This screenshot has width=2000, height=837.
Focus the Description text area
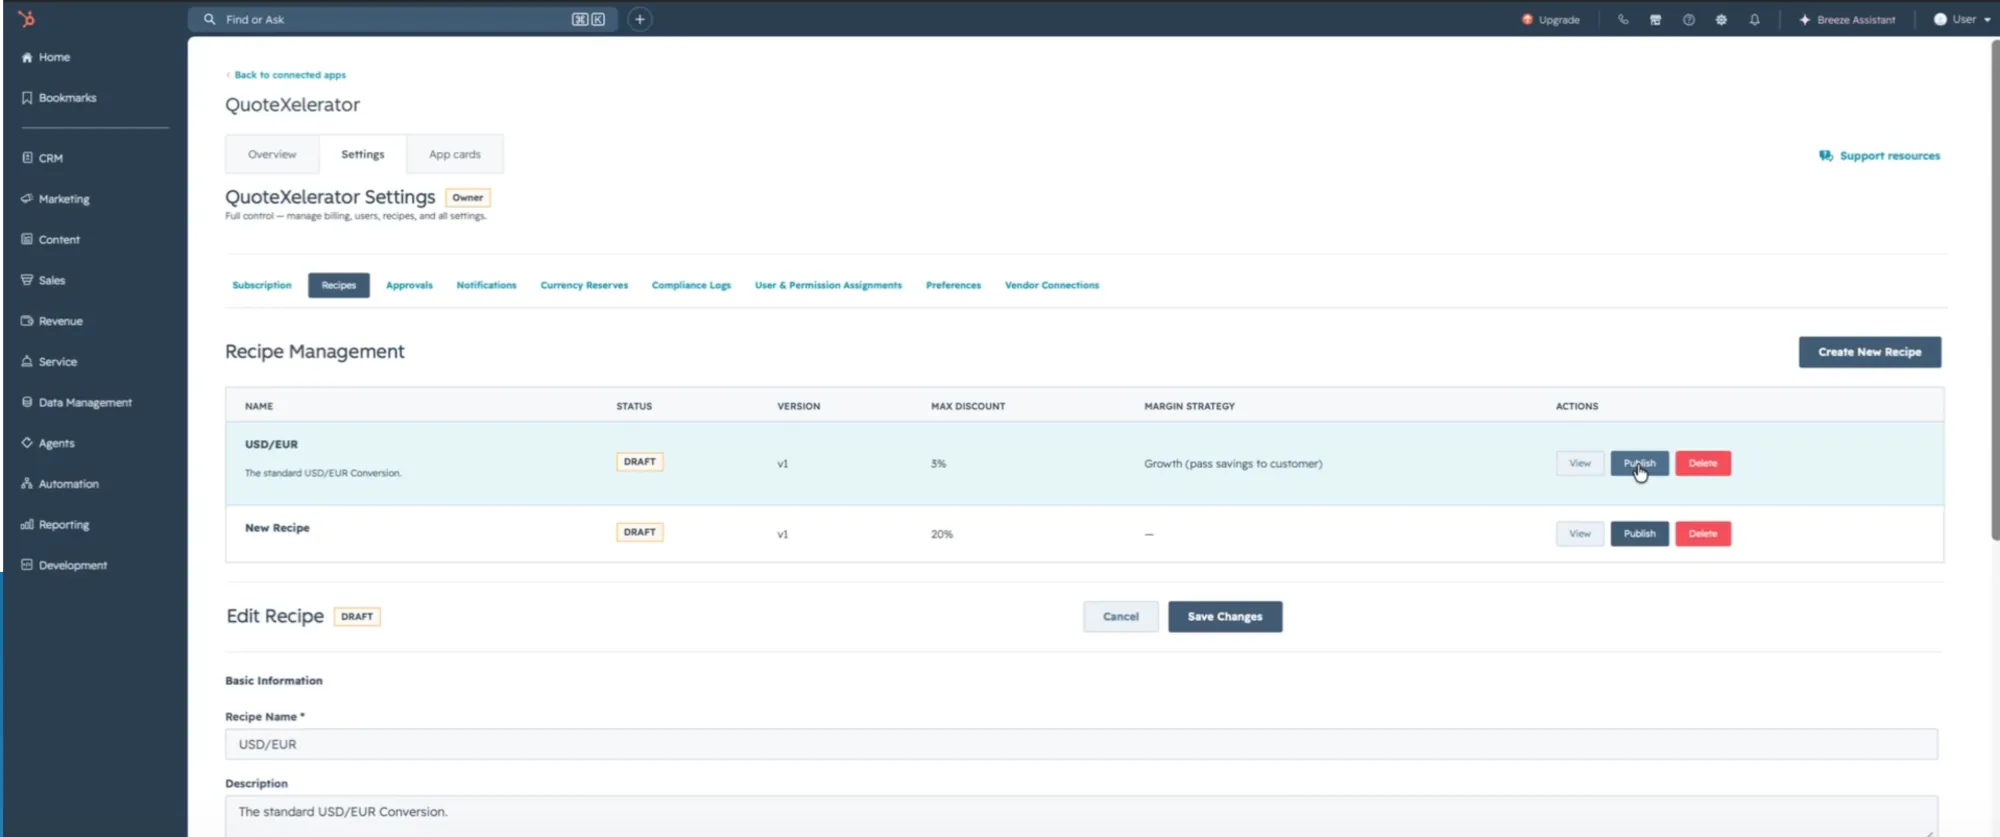[x=1081, y=816]
